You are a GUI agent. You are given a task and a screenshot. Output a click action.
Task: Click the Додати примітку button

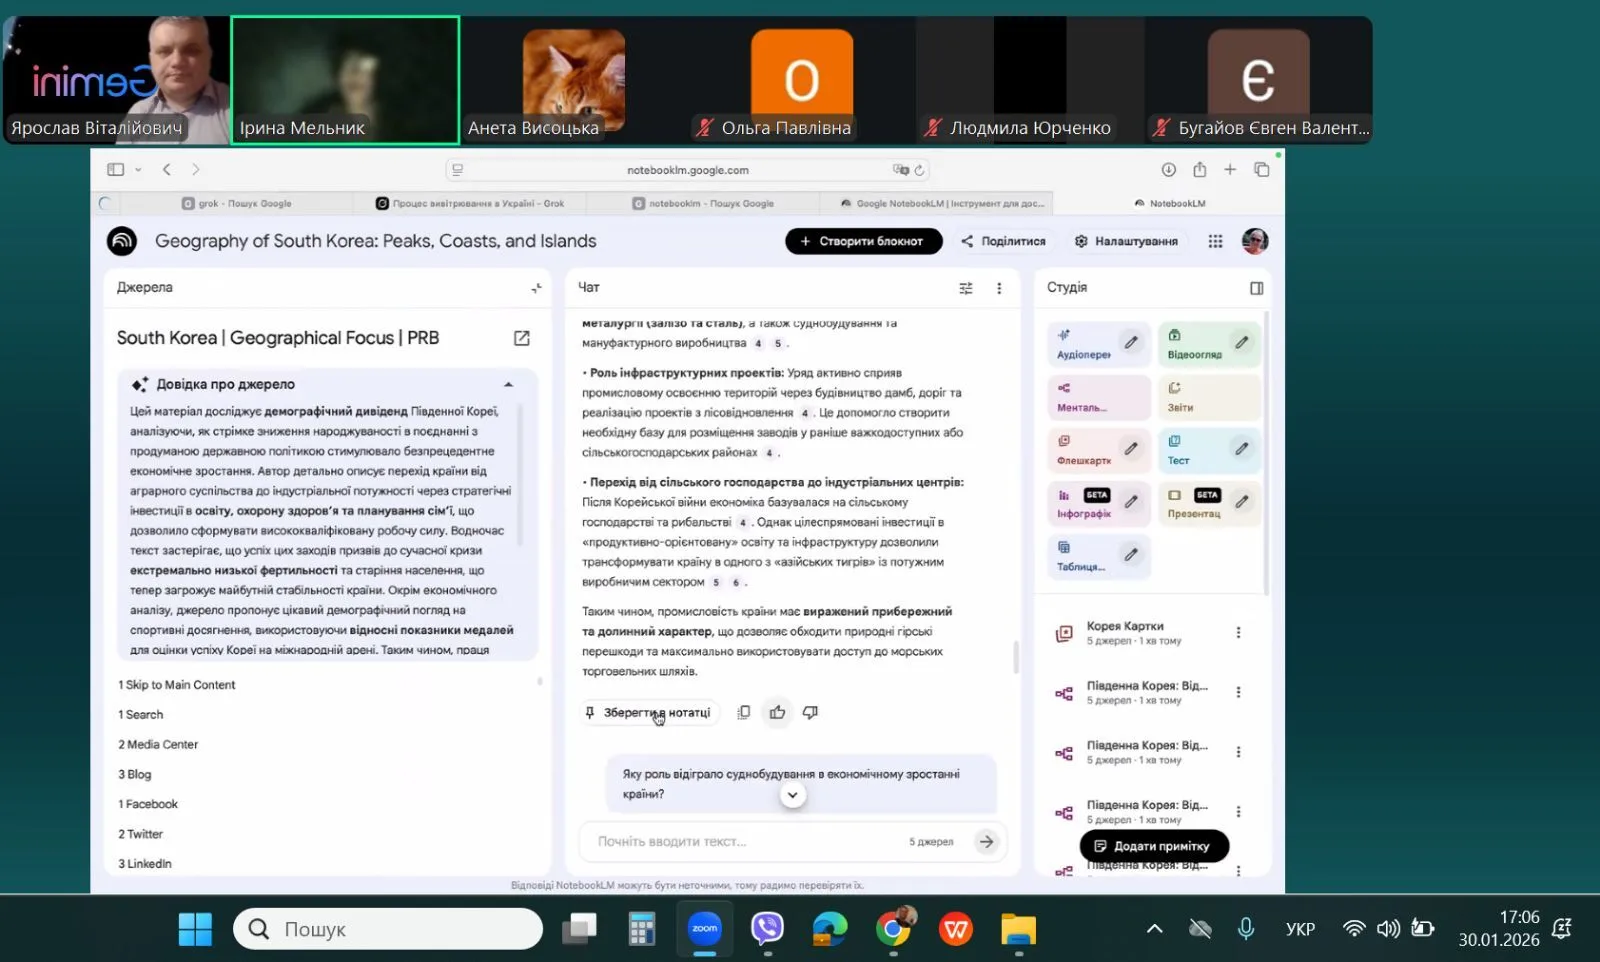point(1154,846)
